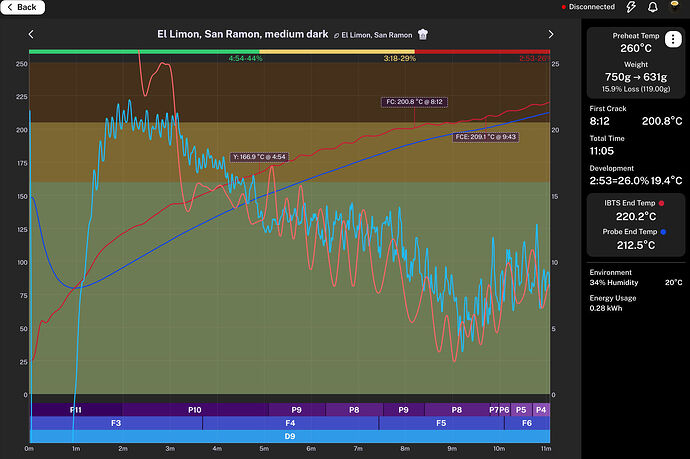Click the chef hat icon beside title
Screen dimensions: 690x459
coord(423,34)
